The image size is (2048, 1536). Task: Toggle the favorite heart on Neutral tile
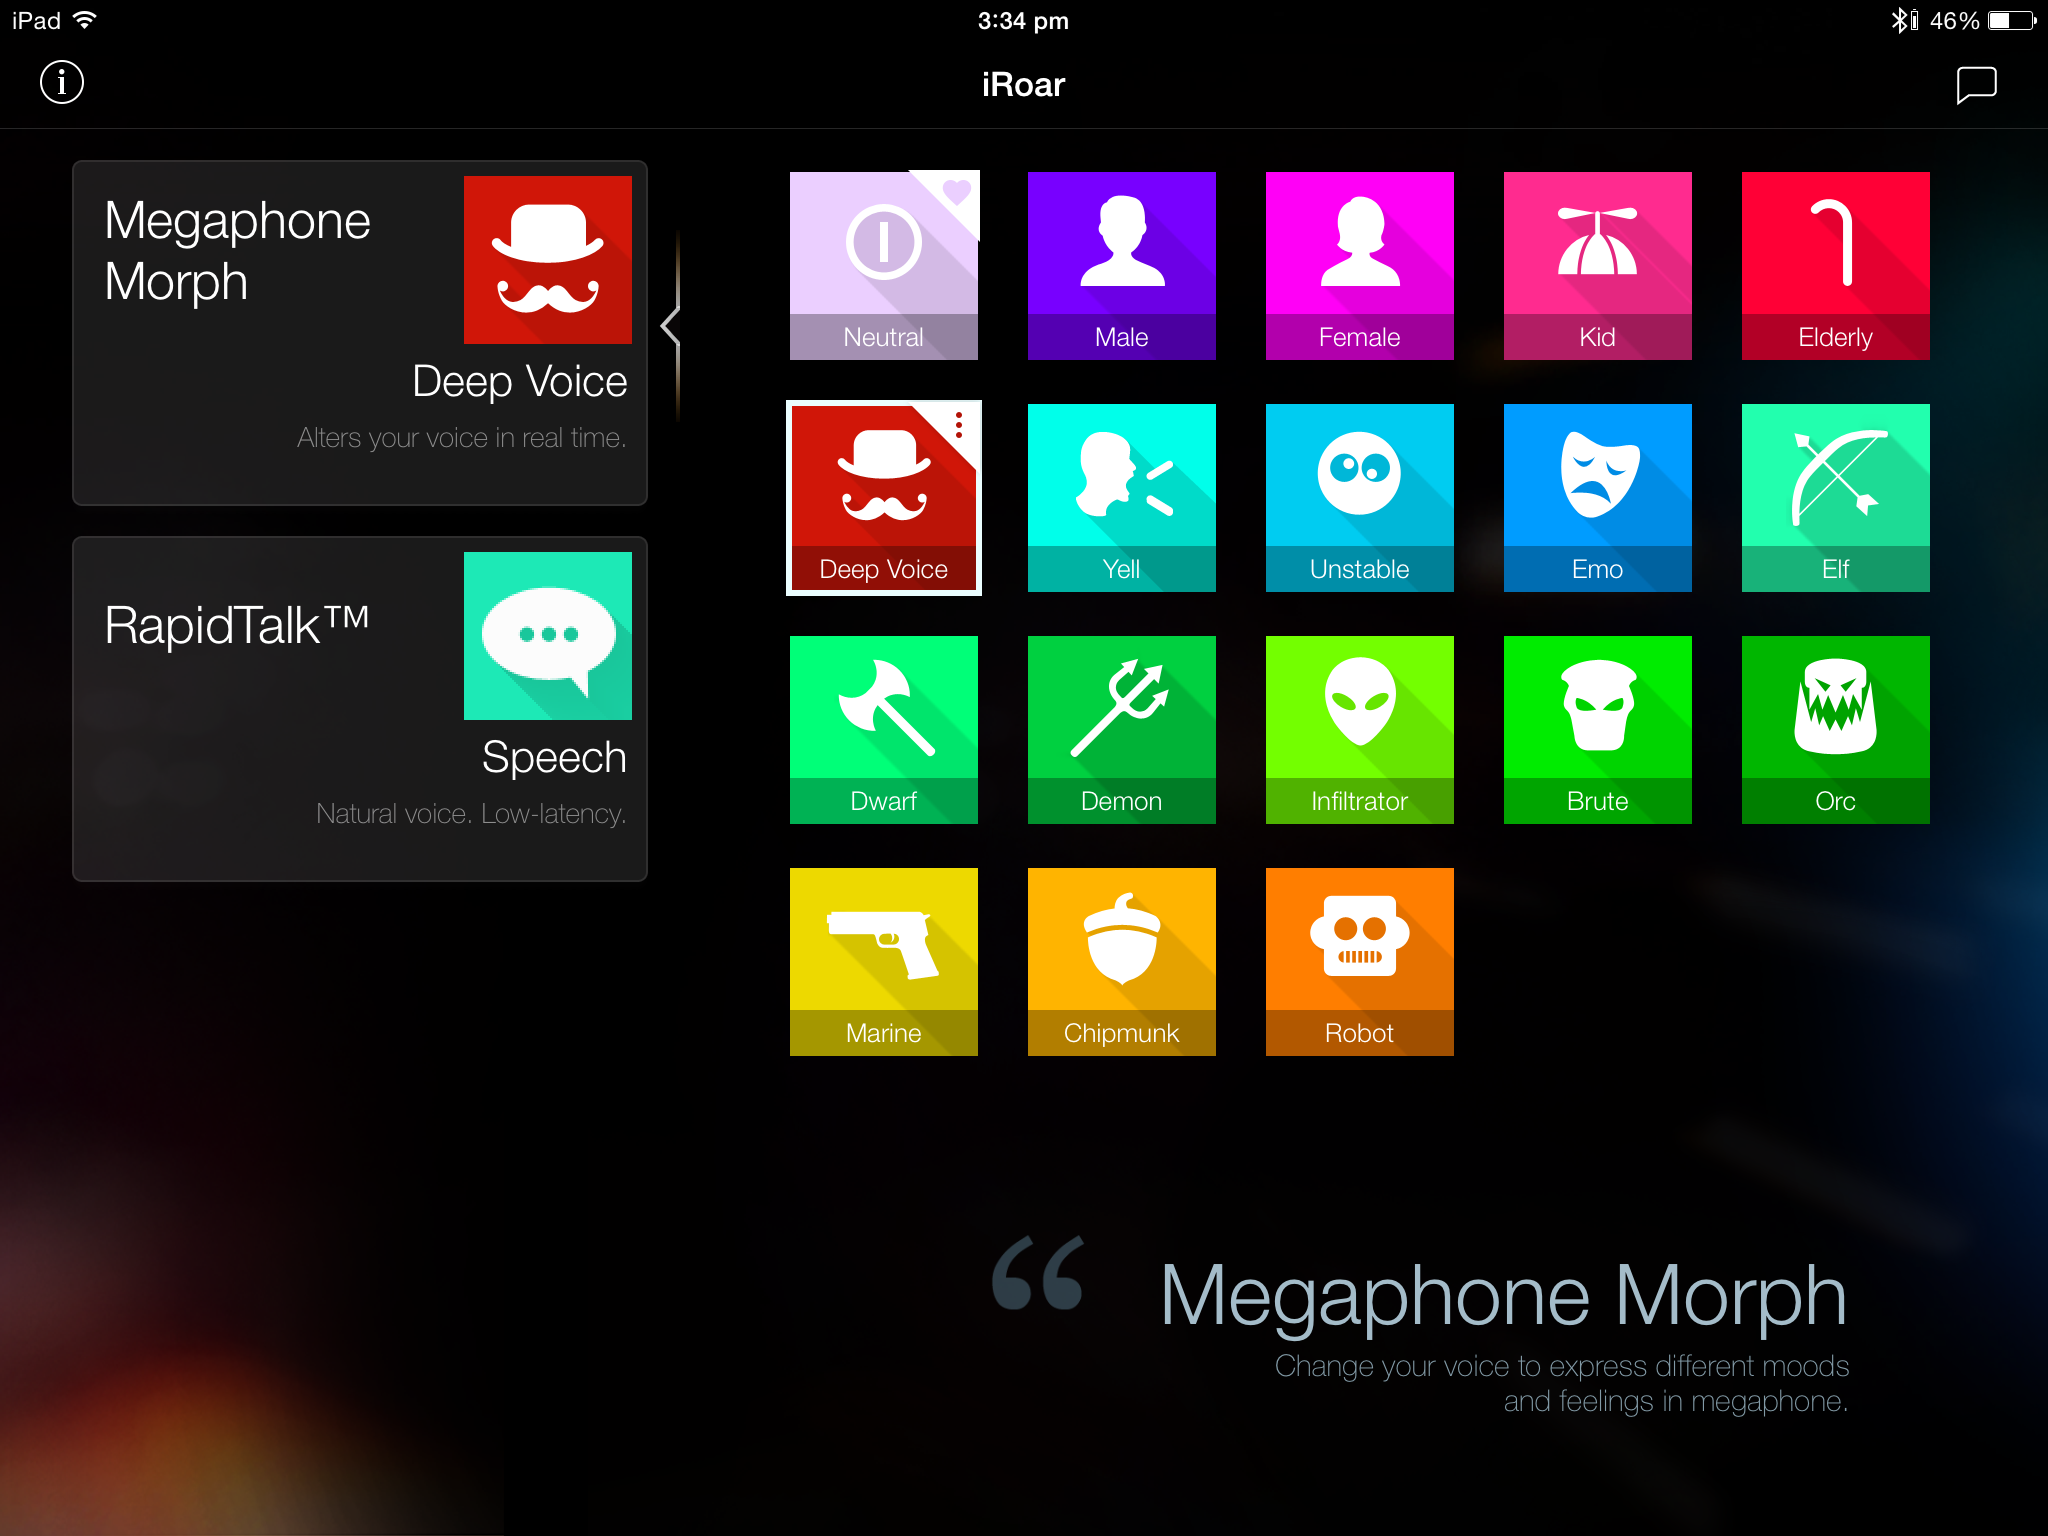[956, 192]
